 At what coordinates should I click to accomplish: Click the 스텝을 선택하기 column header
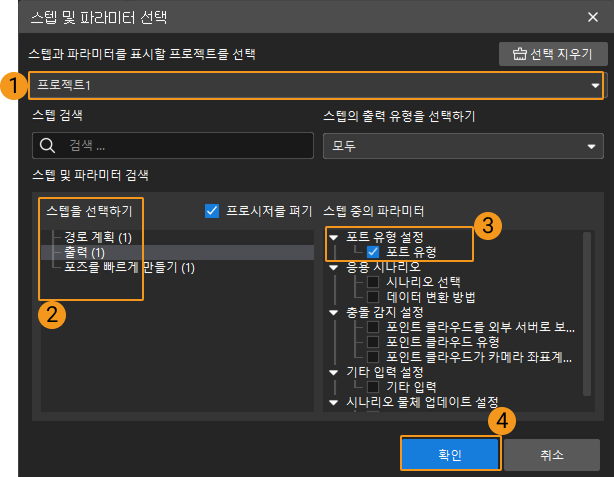(89, 211)
